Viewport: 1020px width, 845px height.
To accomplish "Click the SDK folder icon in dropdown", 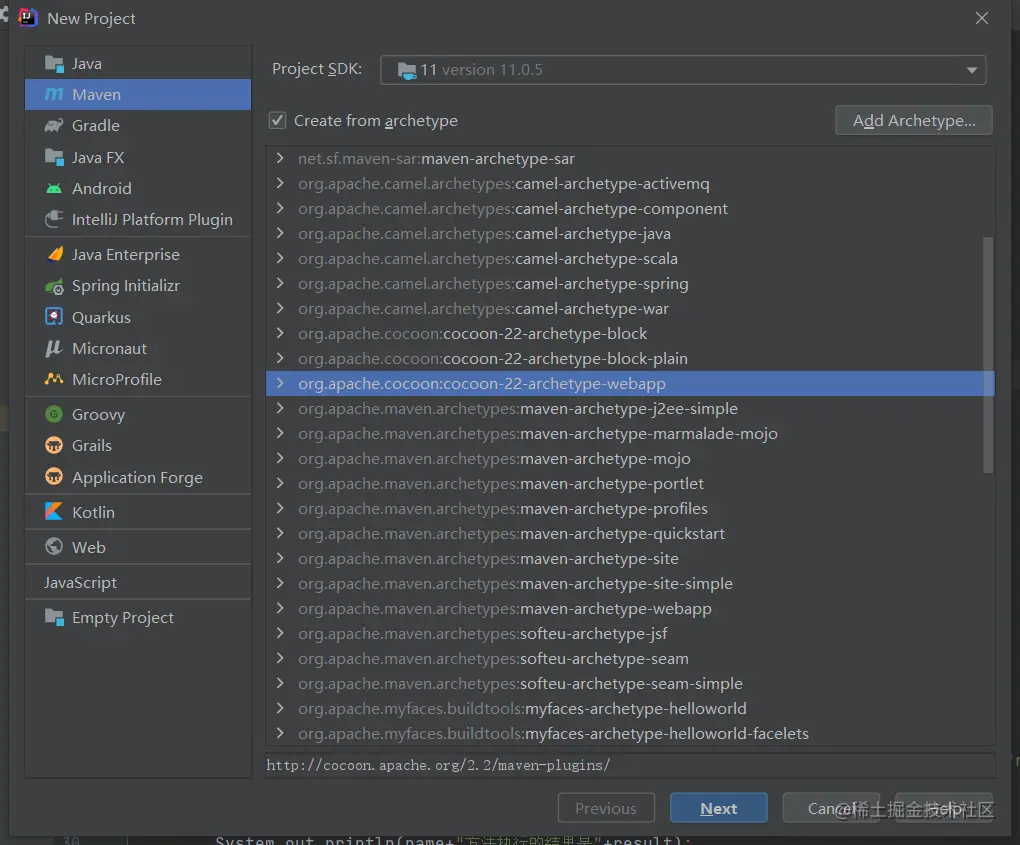I will point(407,70).
